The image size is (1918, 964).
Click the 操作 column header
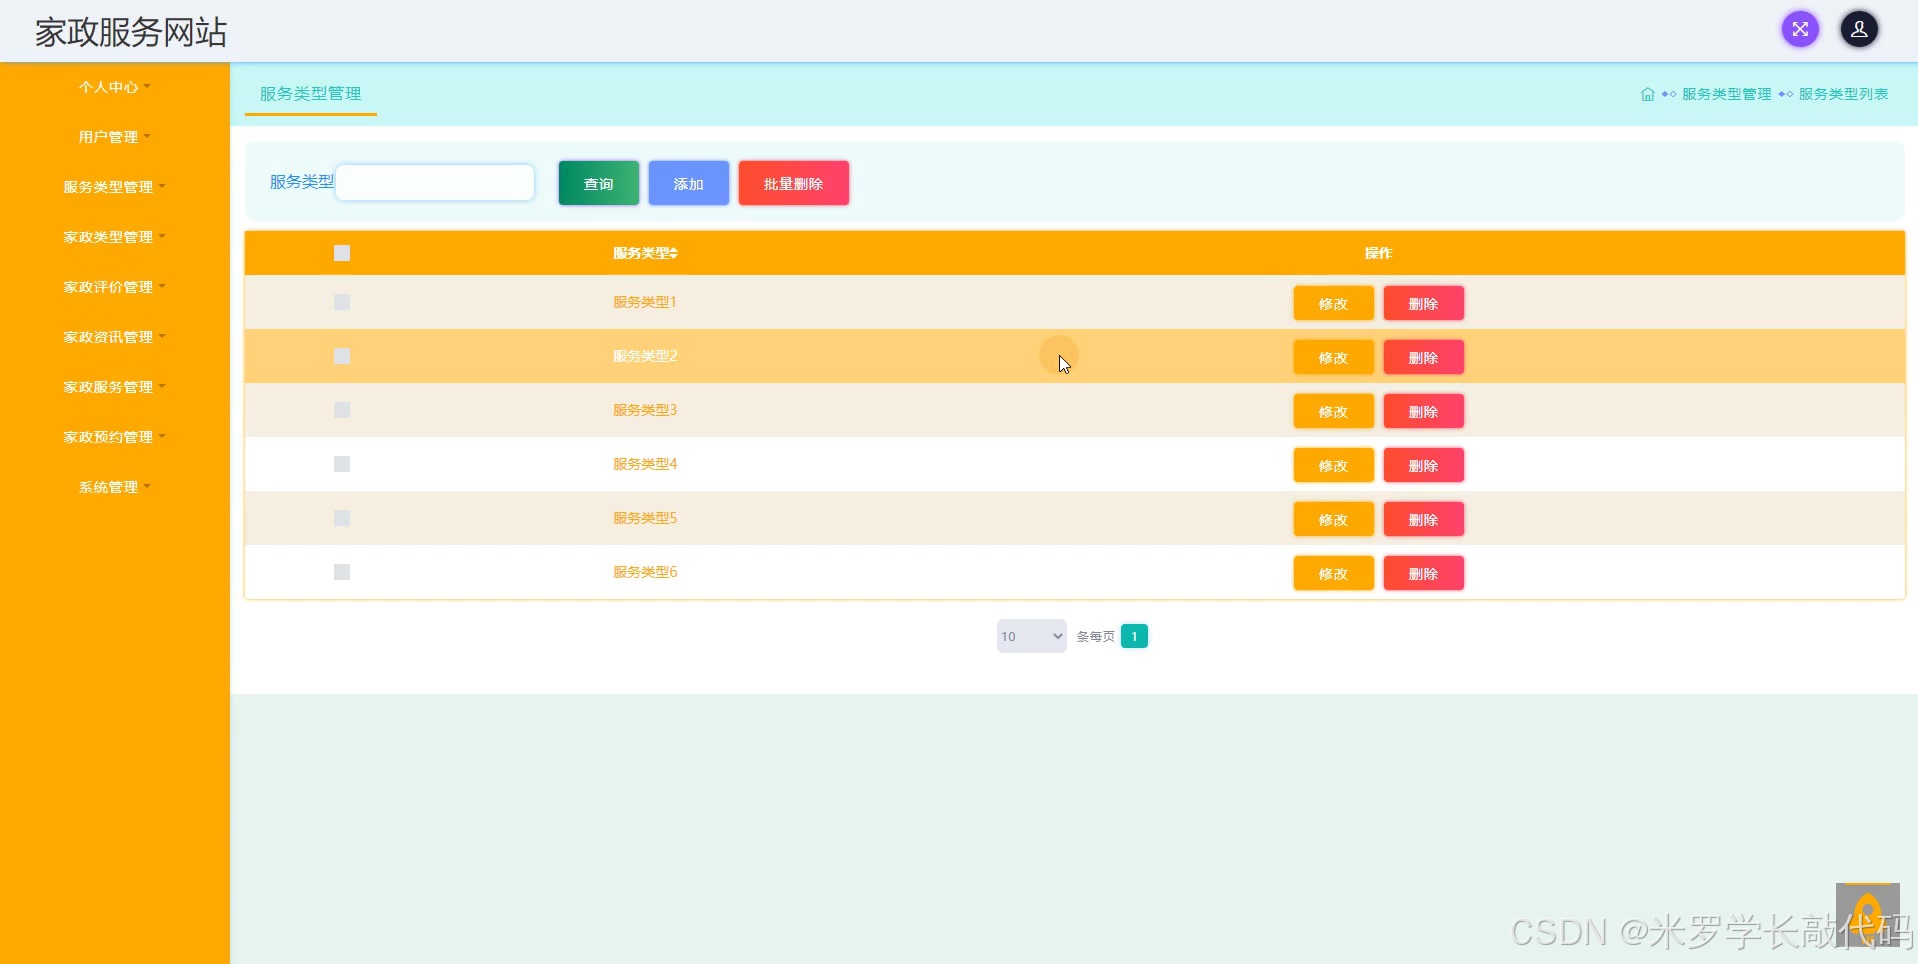click(x=1378, y=253)
